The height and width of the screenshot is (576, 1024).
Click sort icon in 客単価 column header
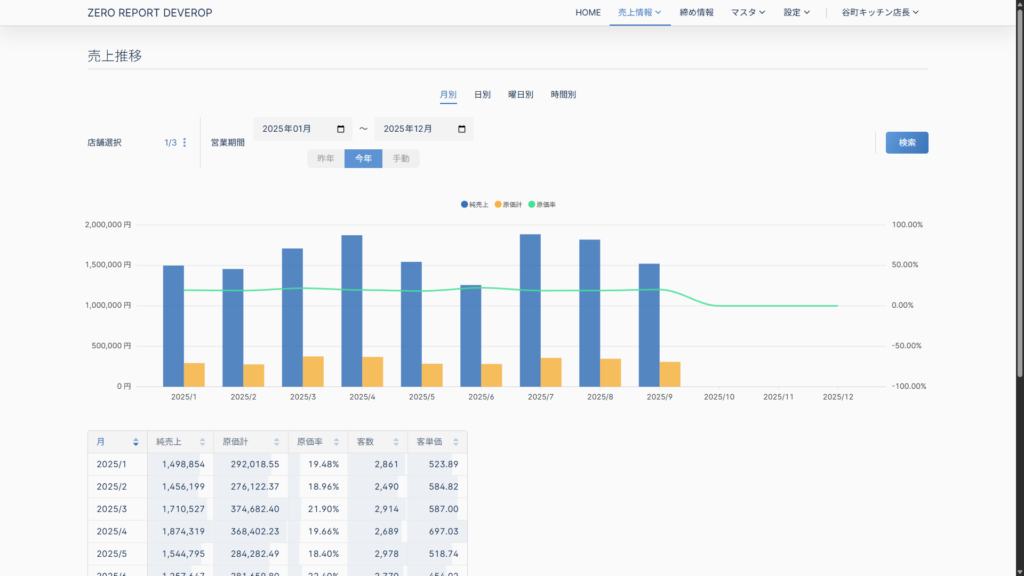tap(457, 441)
